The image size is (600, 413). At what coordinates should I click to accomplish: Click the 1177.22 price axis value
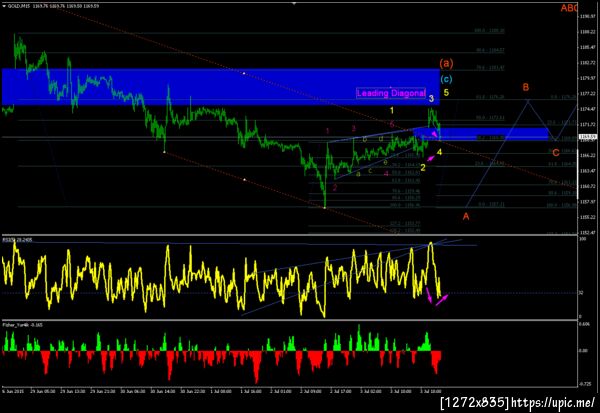coord(589,93)
